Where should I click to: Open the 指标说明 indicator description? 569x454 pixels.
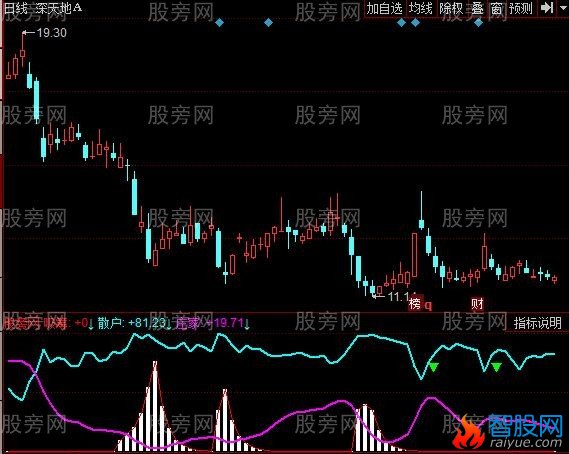click(x=537, y=323)
